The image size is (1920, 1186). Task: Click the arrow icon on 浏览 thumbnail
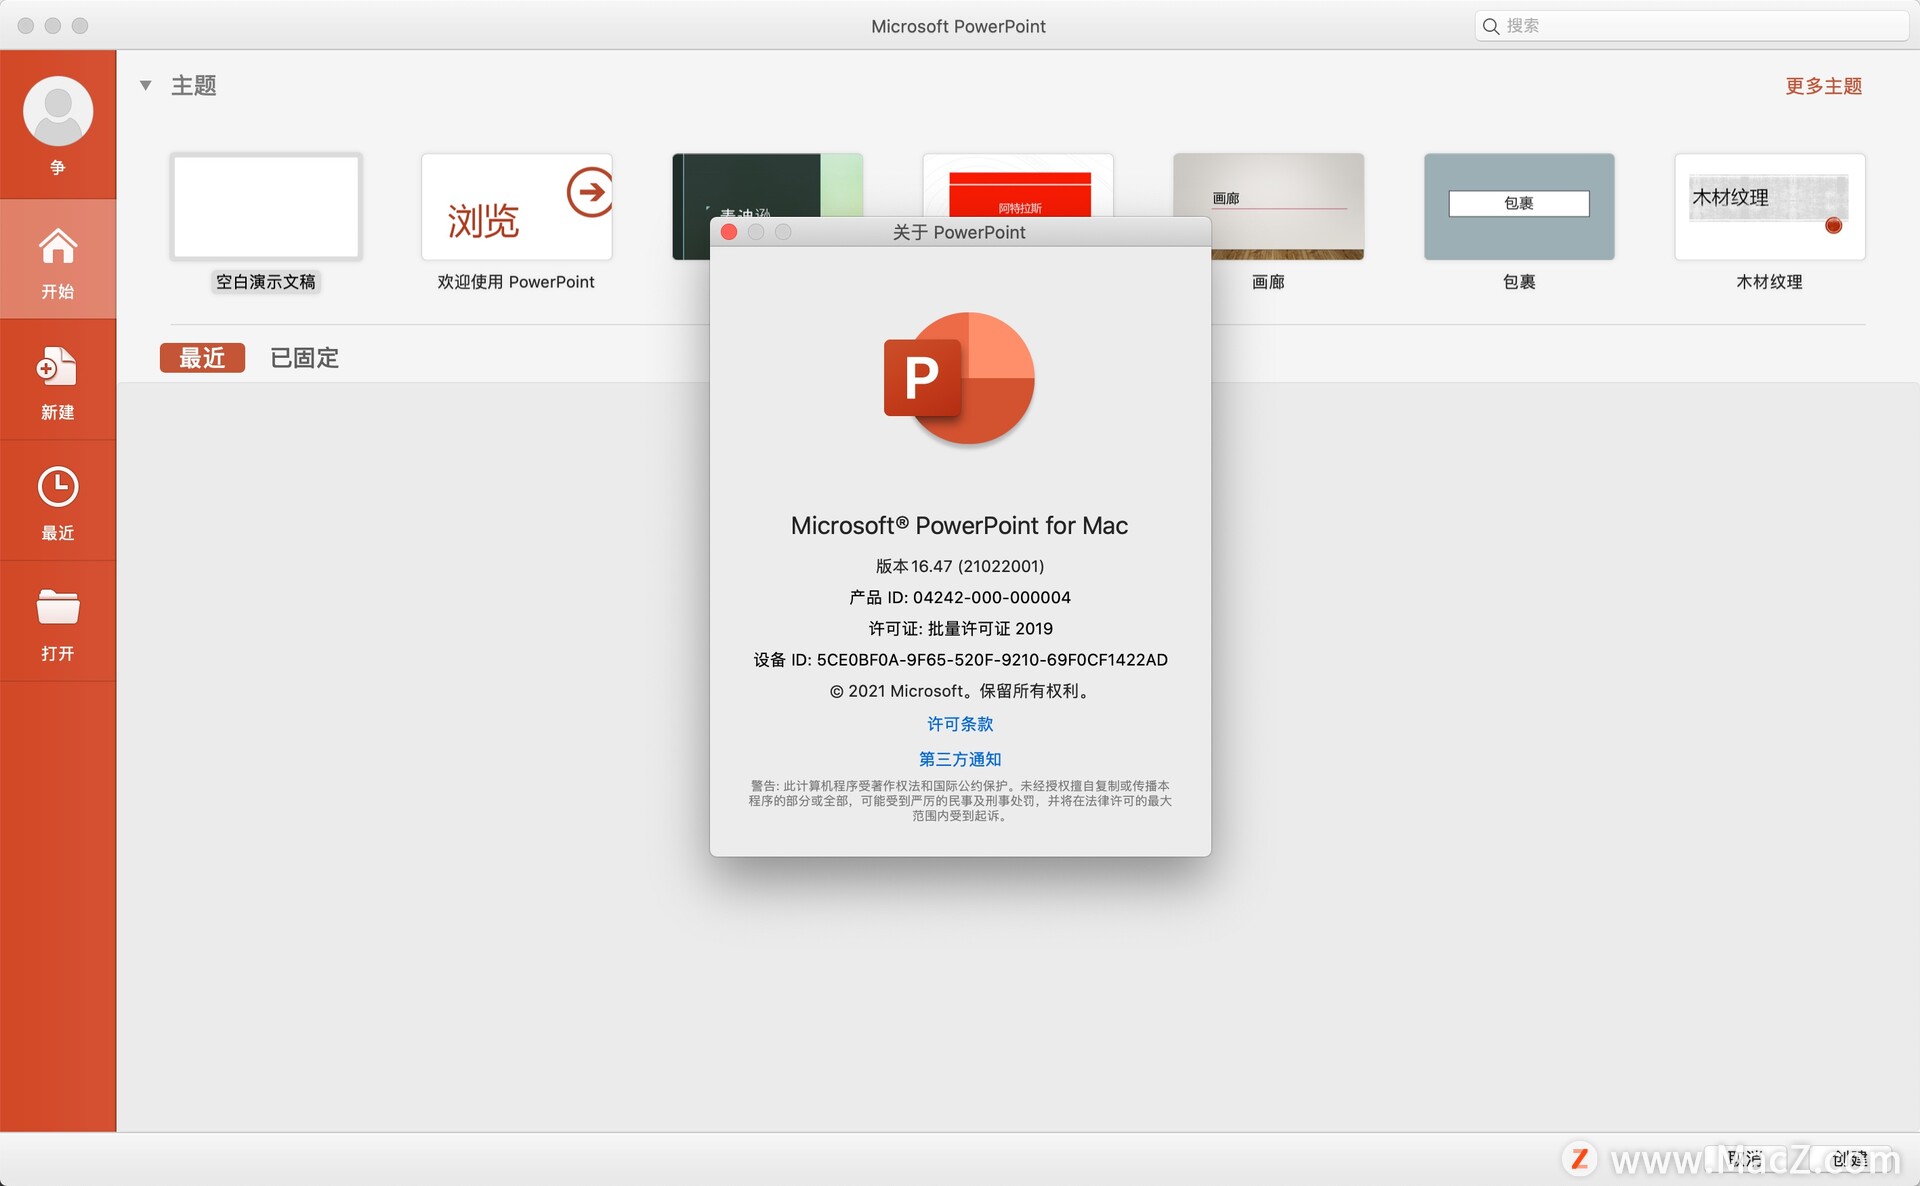[590, 192]
